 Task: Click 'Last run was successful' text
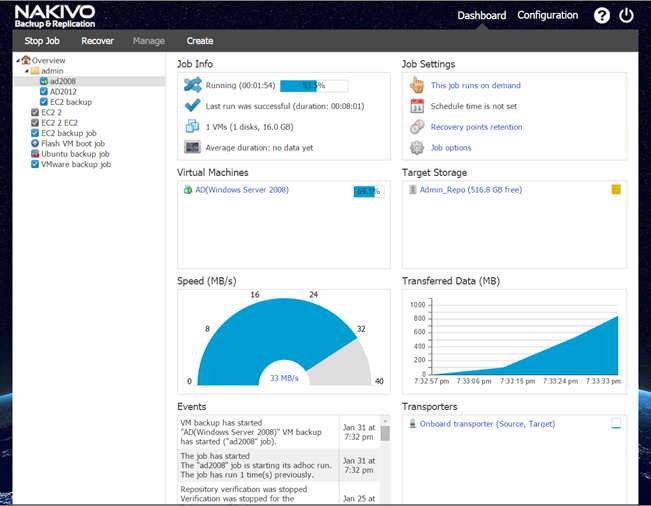[285, 106]
